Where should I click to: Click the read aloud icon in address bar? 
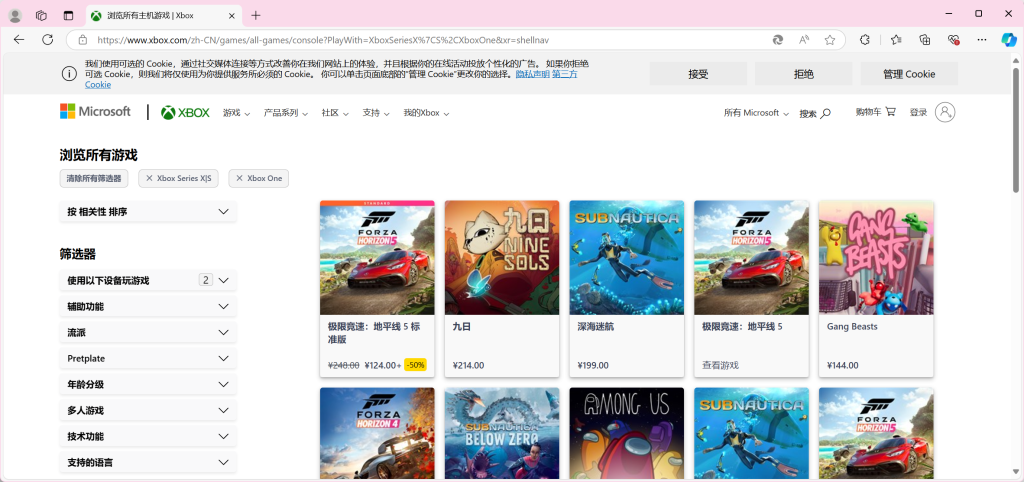804,40
